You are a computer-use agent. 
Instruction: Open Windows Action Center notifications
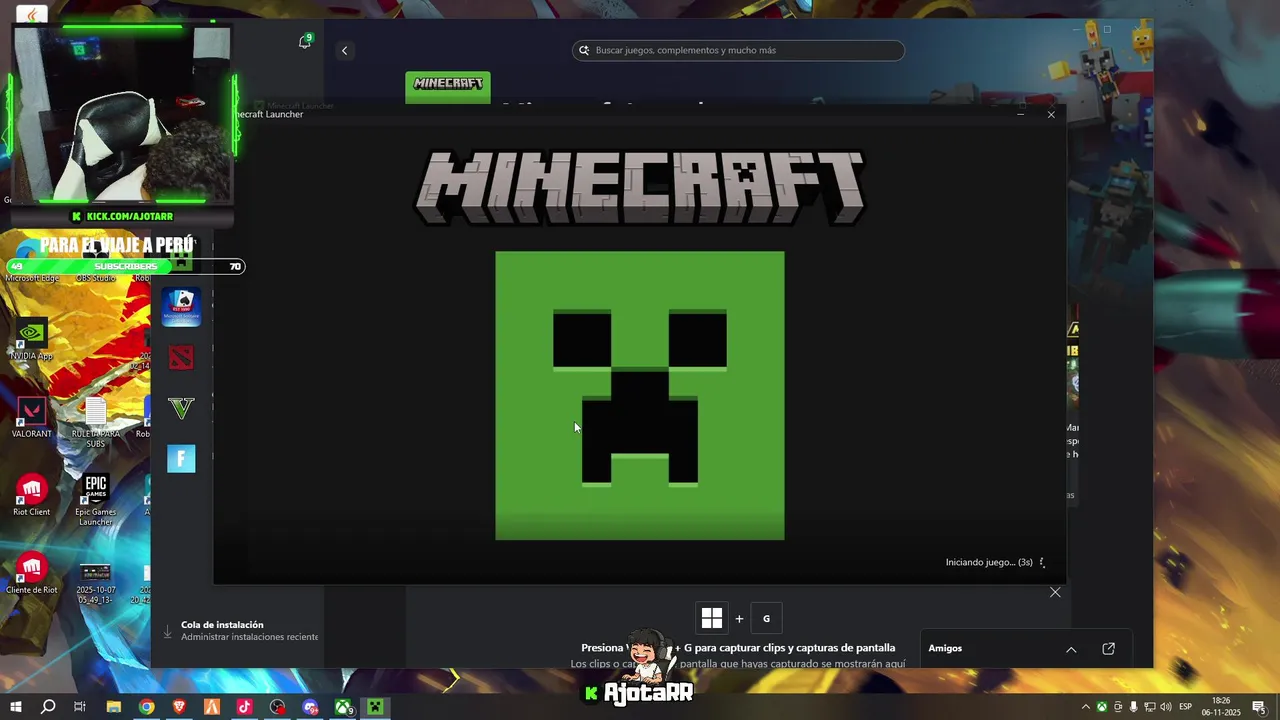coord(1259,707)
